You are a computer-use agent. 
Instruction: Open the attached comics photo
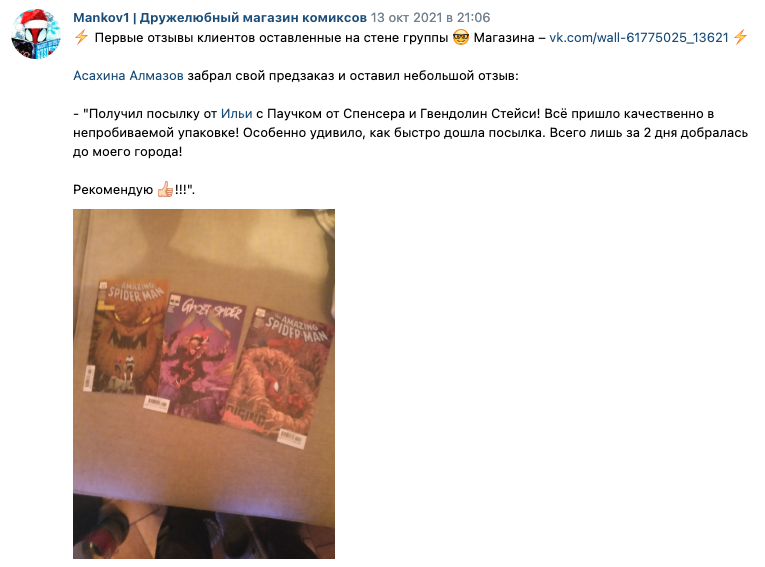point(204,384)
